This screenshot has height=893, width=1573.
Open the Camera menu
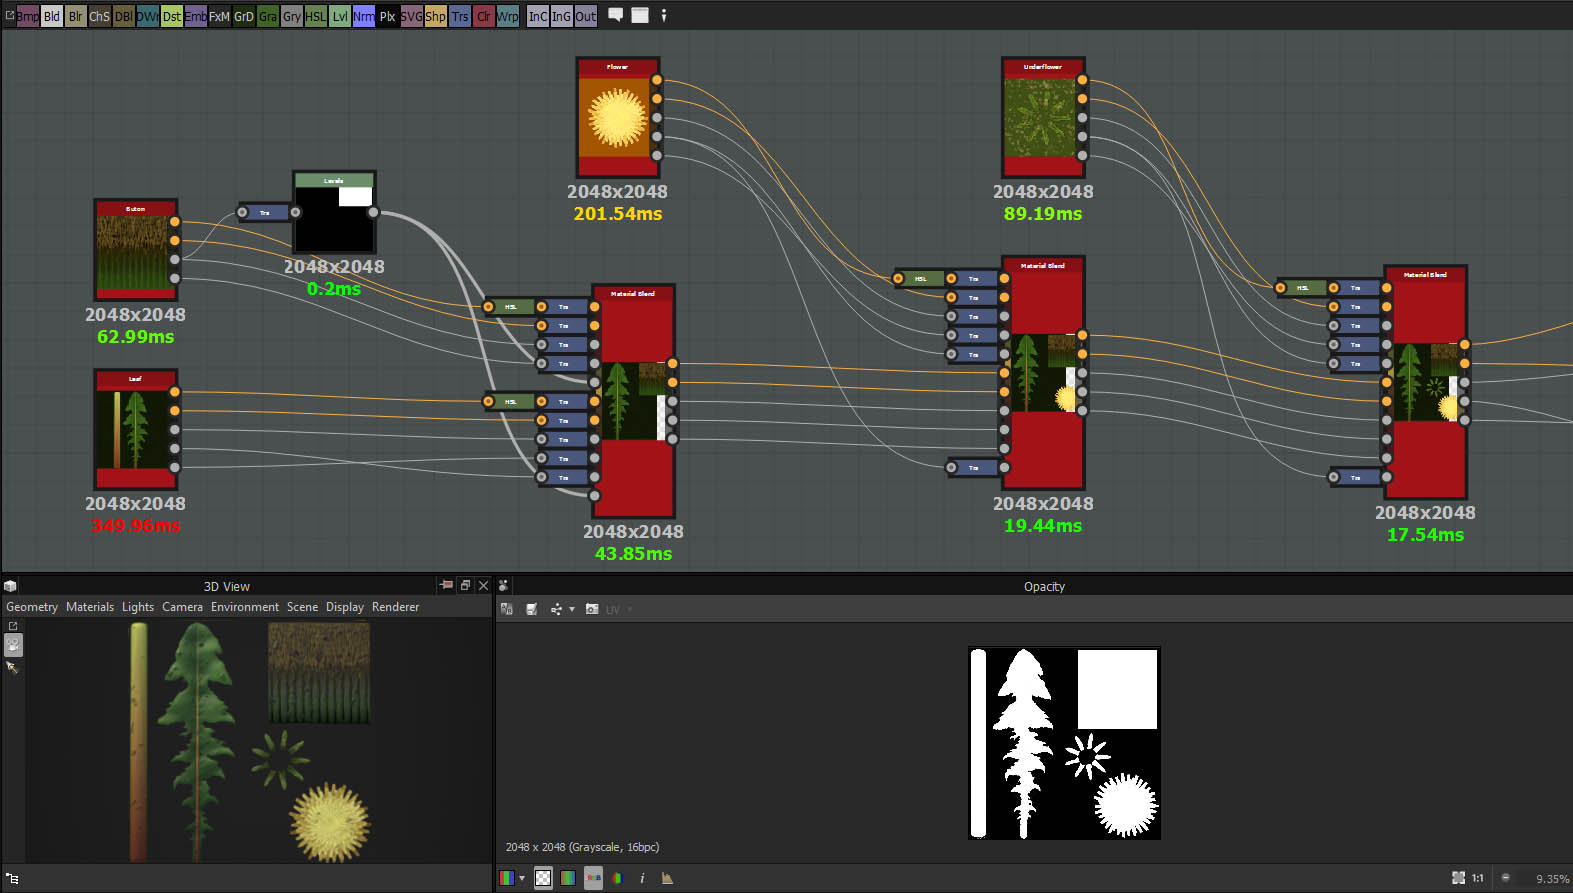coord(182,607)
